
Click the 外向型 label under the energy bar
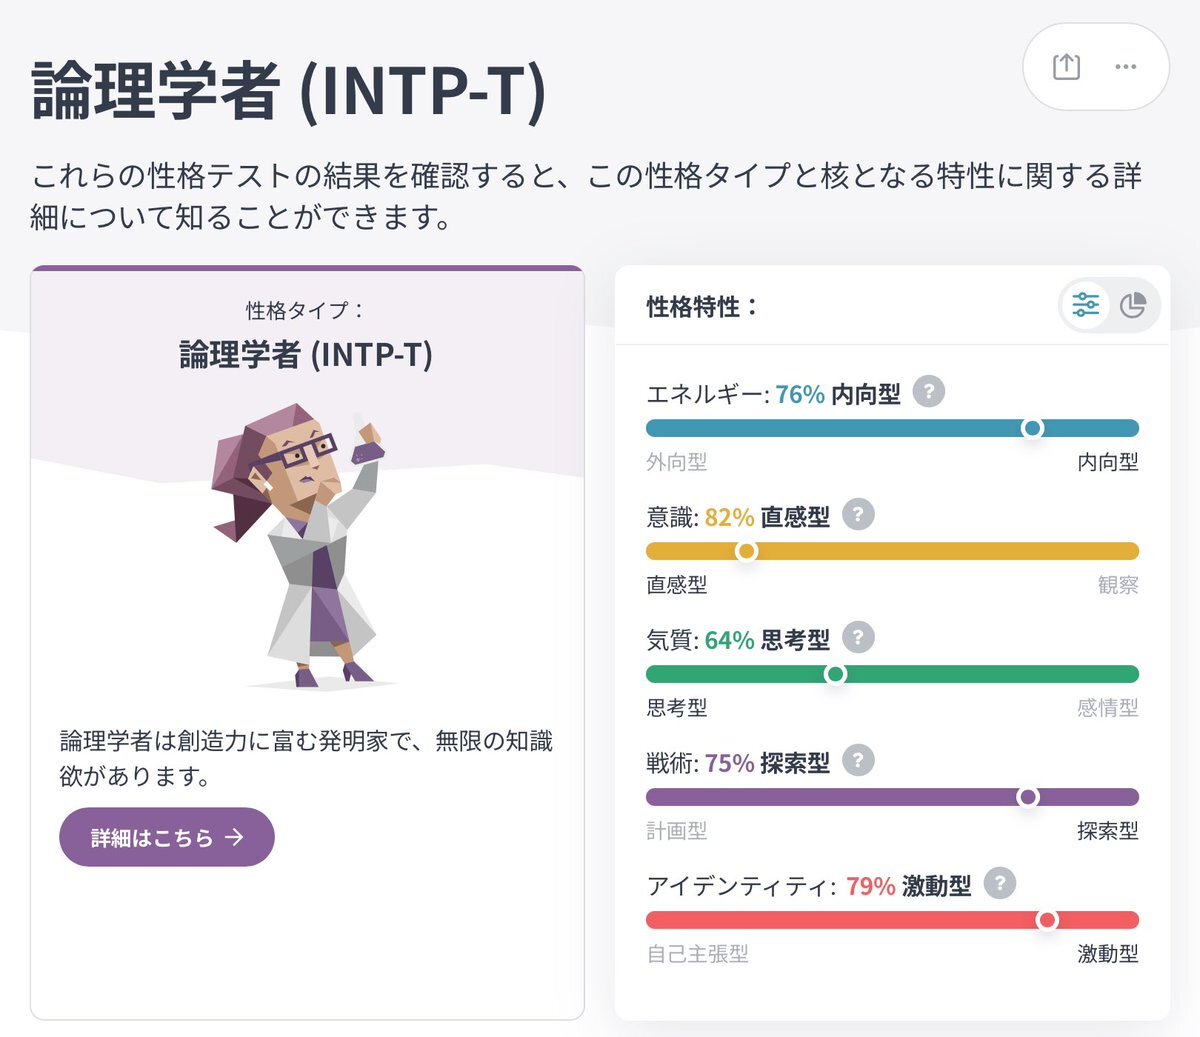pyautogui.click(x=677, y=462)
